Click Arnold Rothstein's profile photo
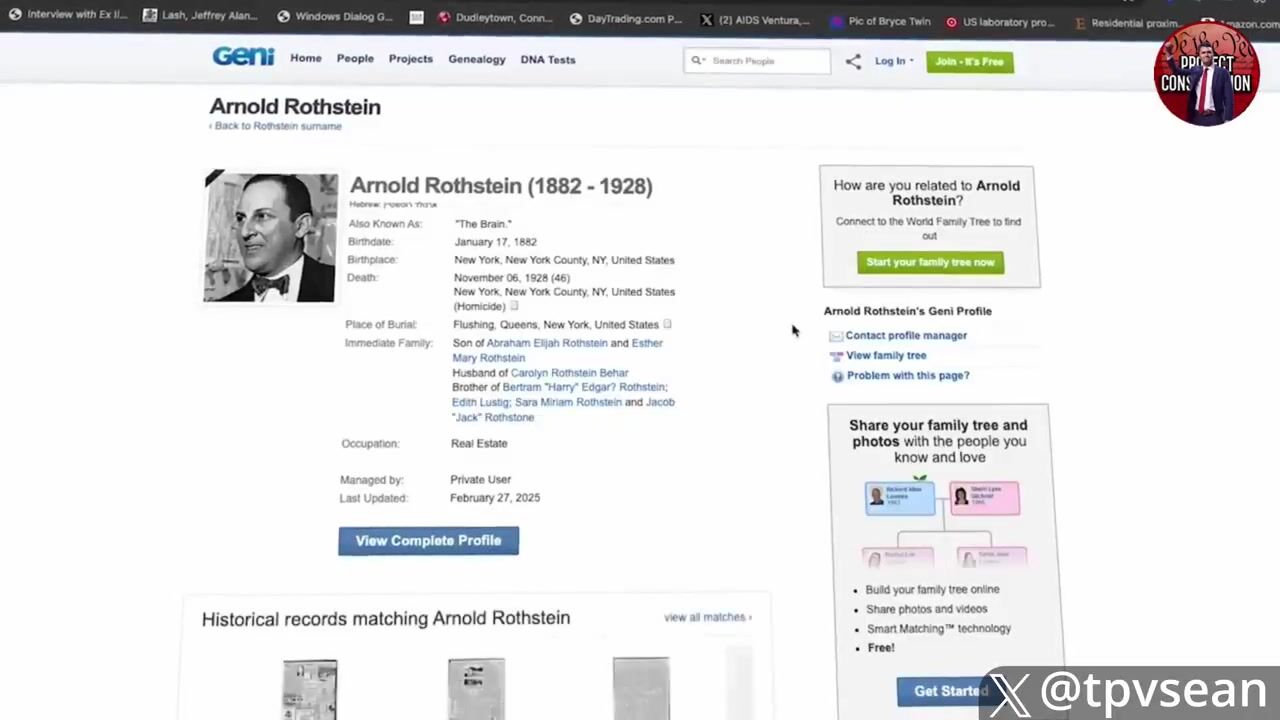This screenshot has height=720, width=1280. (x=270, y=237)
